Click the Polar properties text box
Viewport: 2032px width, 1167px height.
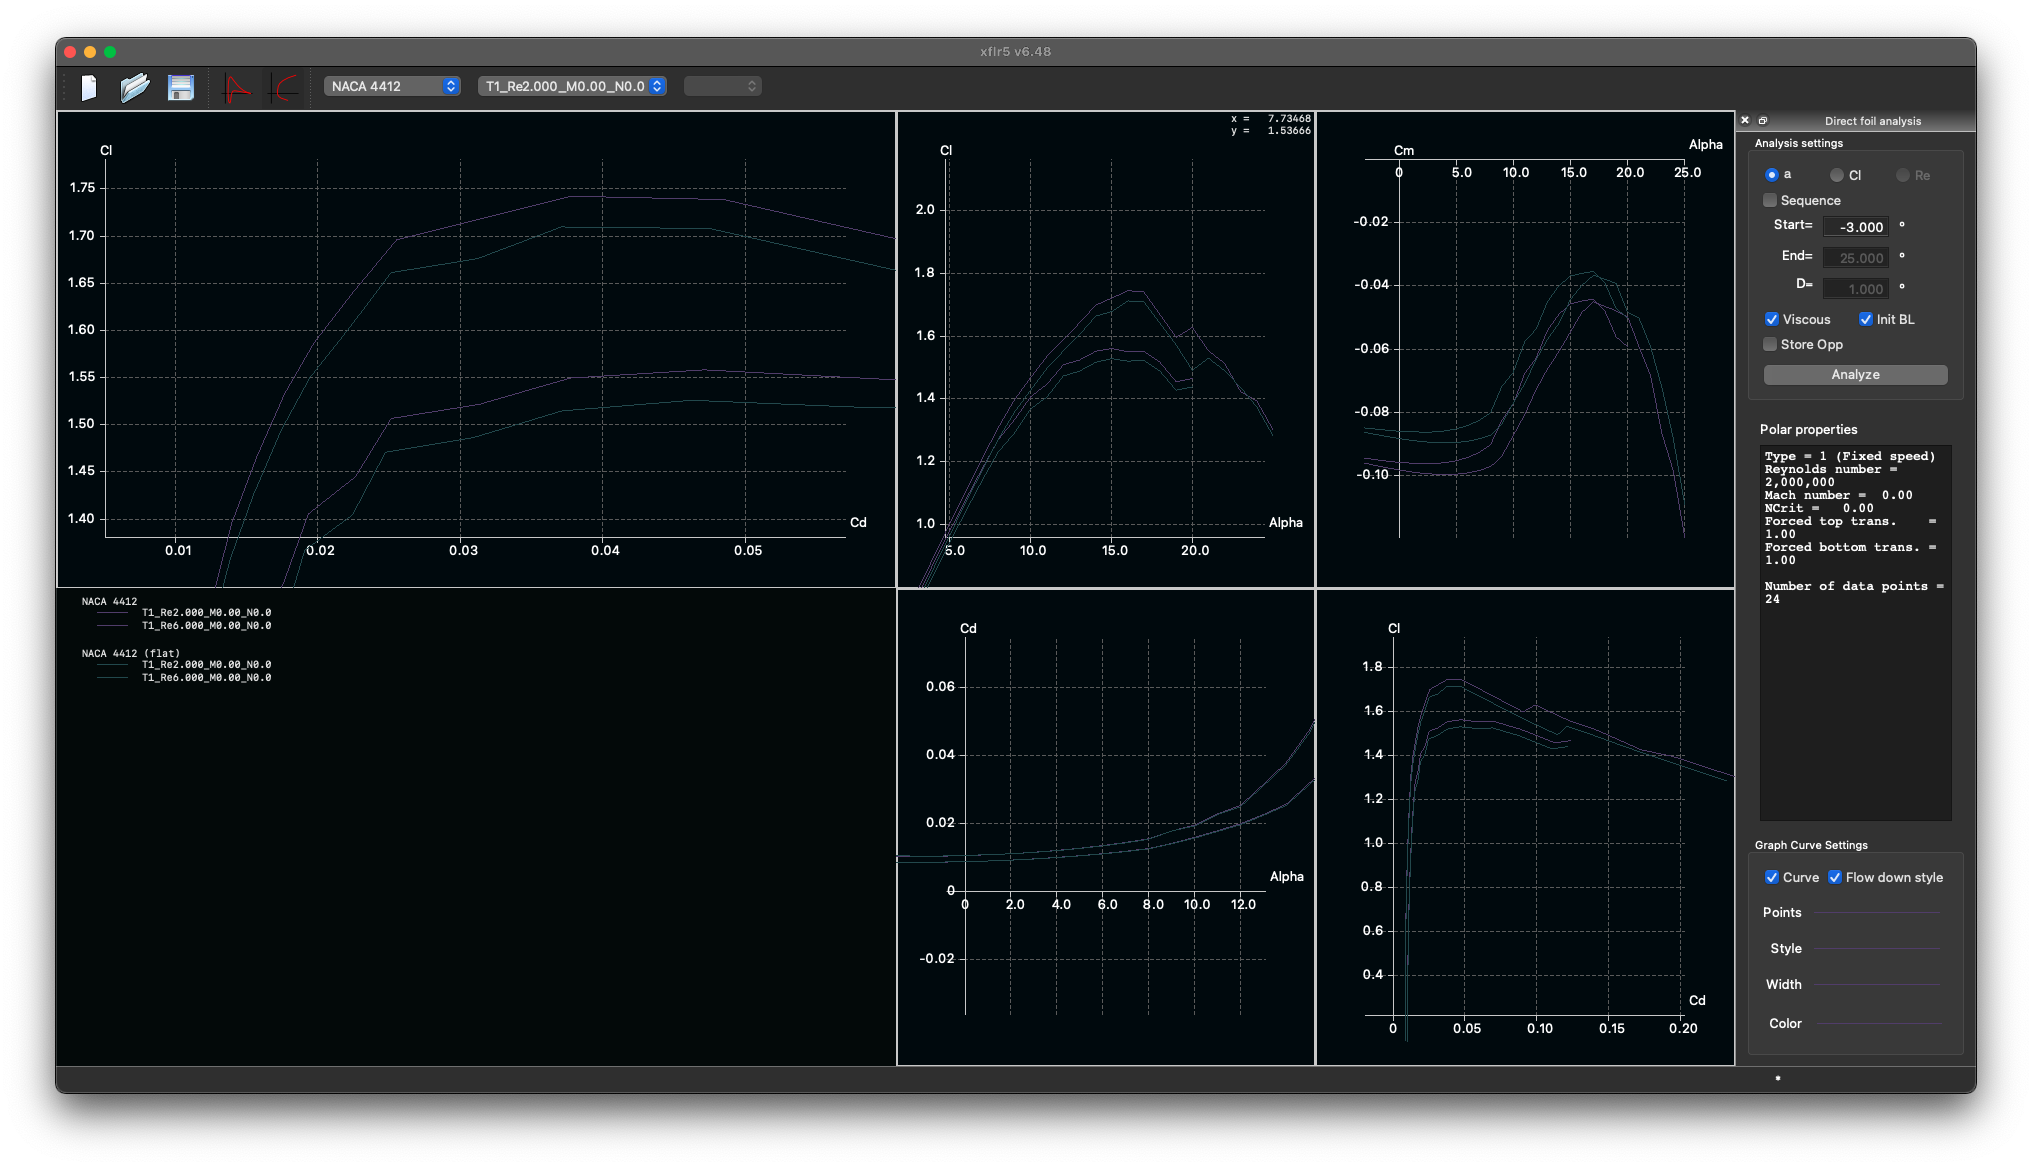tap(1855, 632)
